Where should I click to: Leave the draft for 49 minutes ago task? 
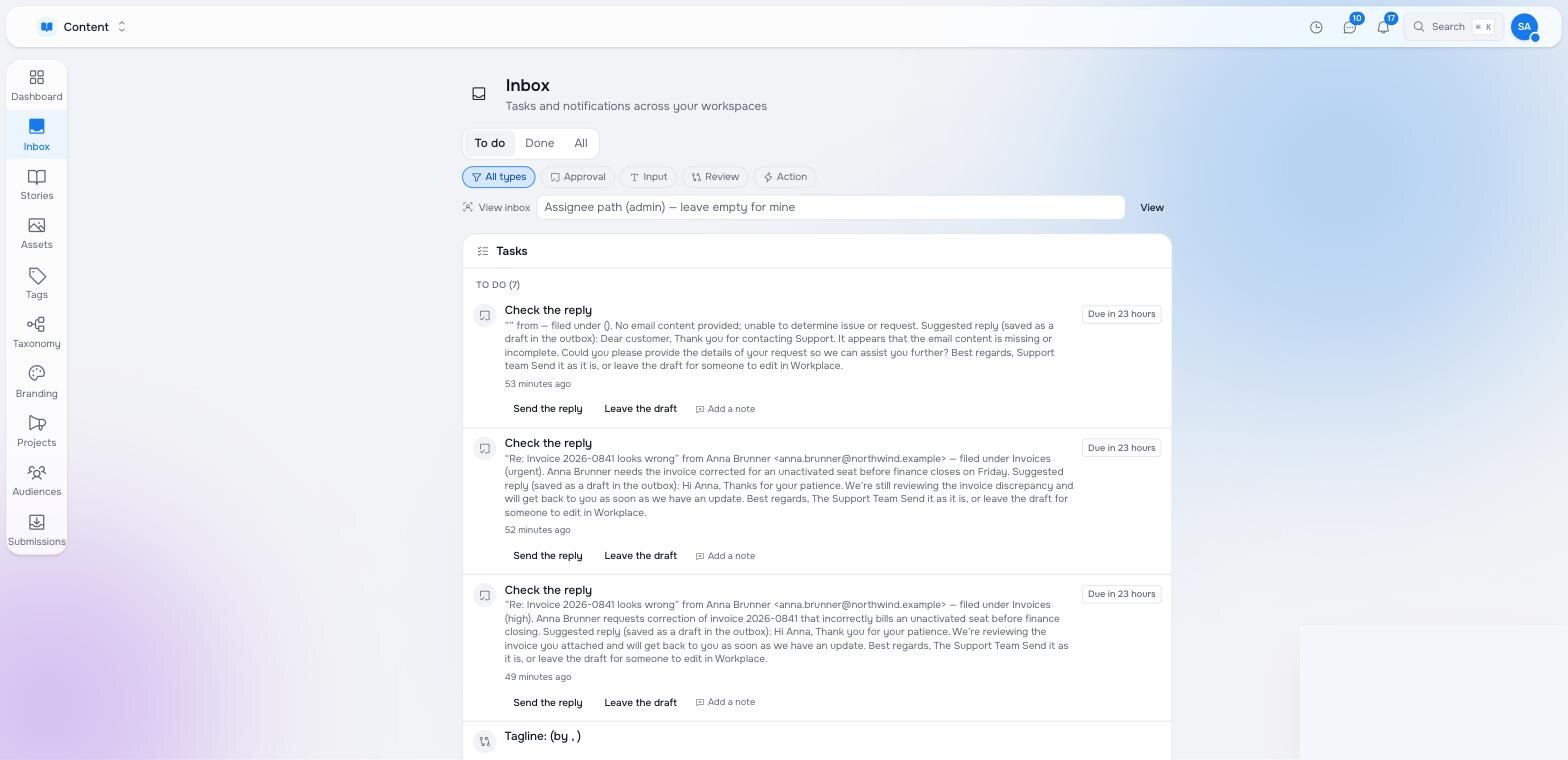tap(640, 703)
